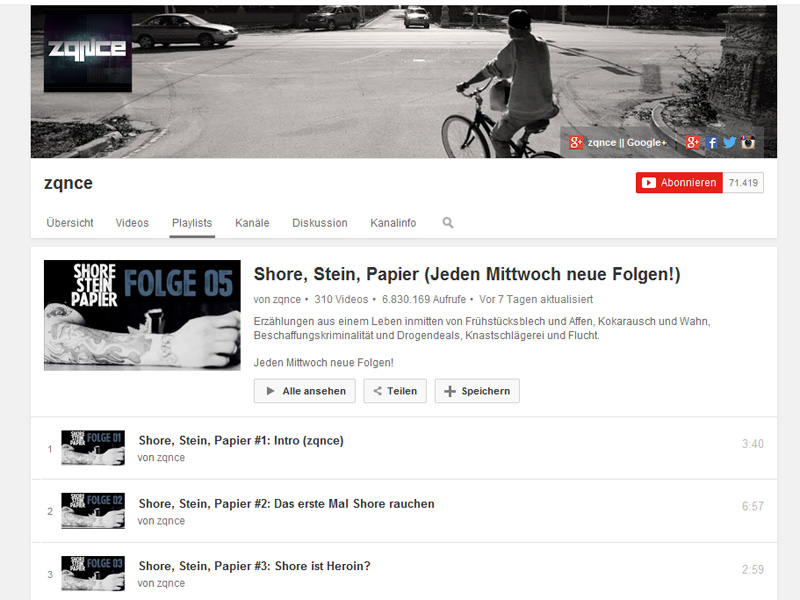The height and width of the screenshot is (600, 800).
Task: Click the 3:40 duration of video #1
Action: click(753, 444)
